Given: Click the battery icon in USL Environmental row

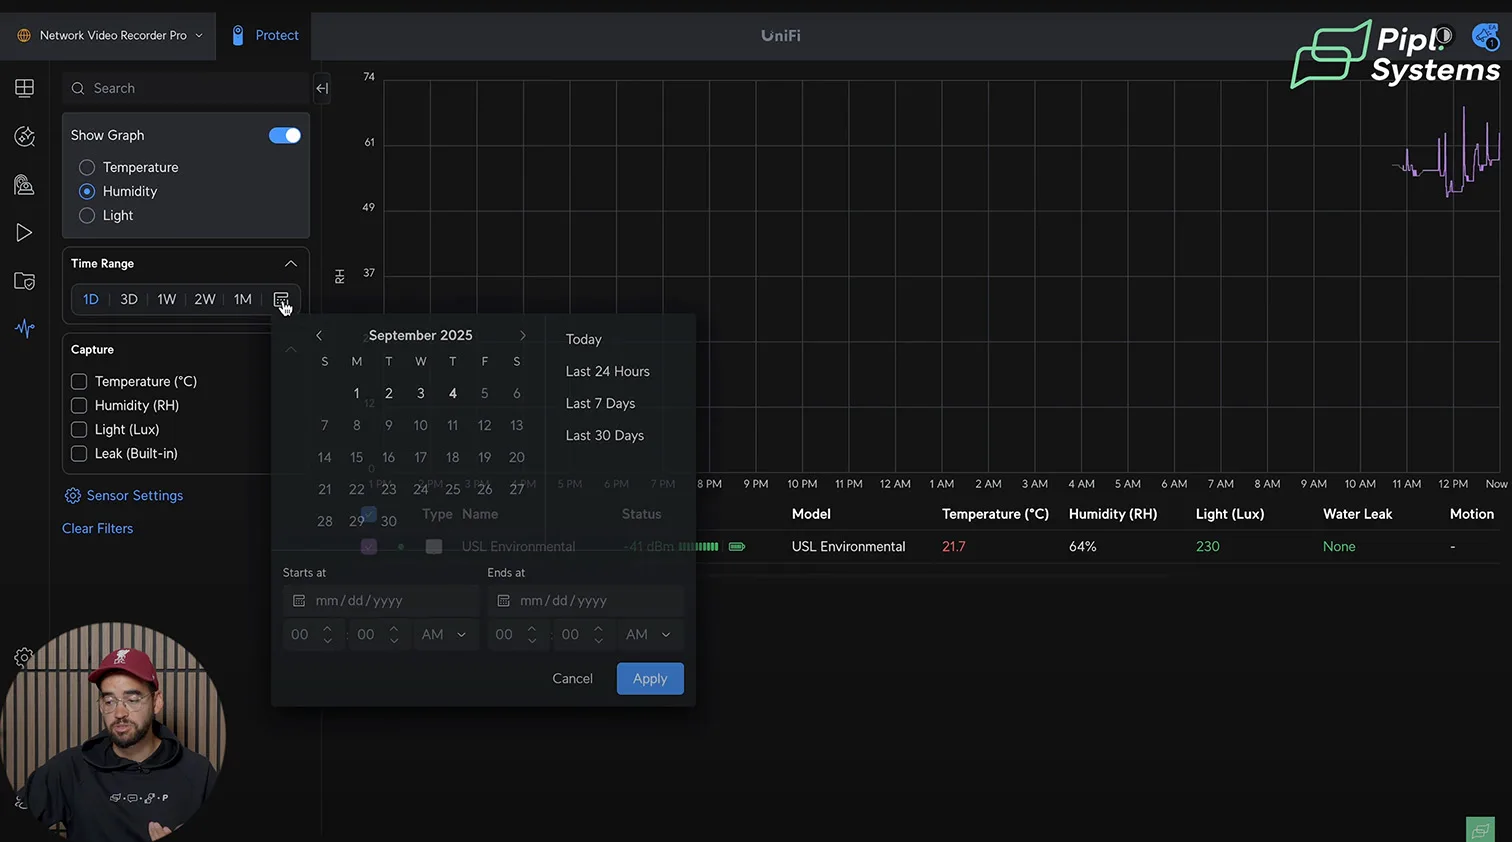Looking at the screenshot, I should [737, 547].
